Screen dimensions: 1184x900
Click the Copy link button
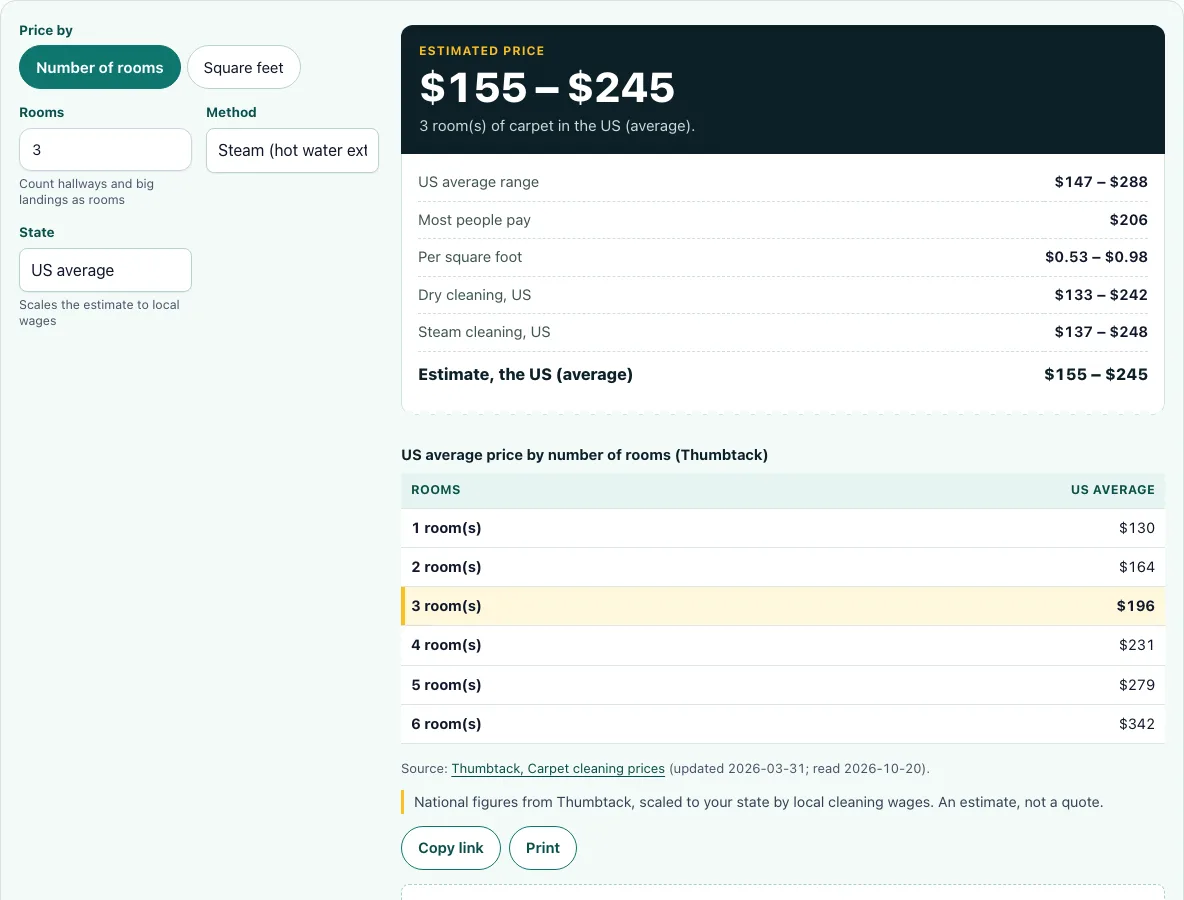tap(451, 848)
